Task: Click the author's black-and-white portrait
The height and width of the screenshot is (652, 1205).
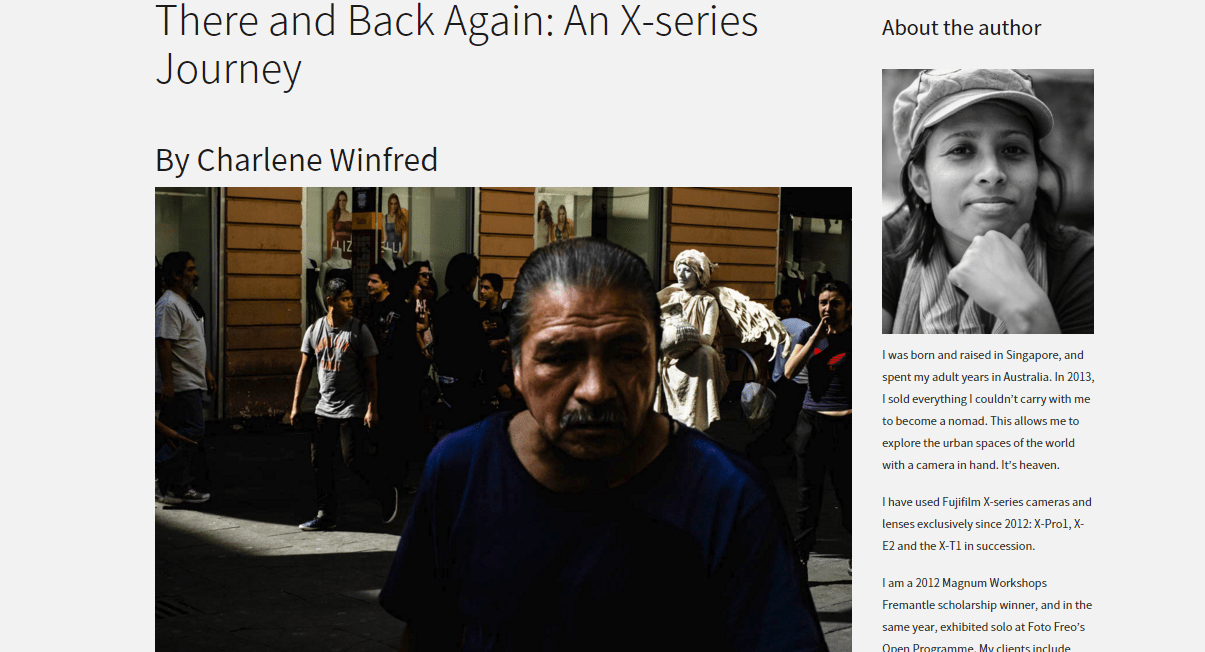Action: [x=987, y=201]
